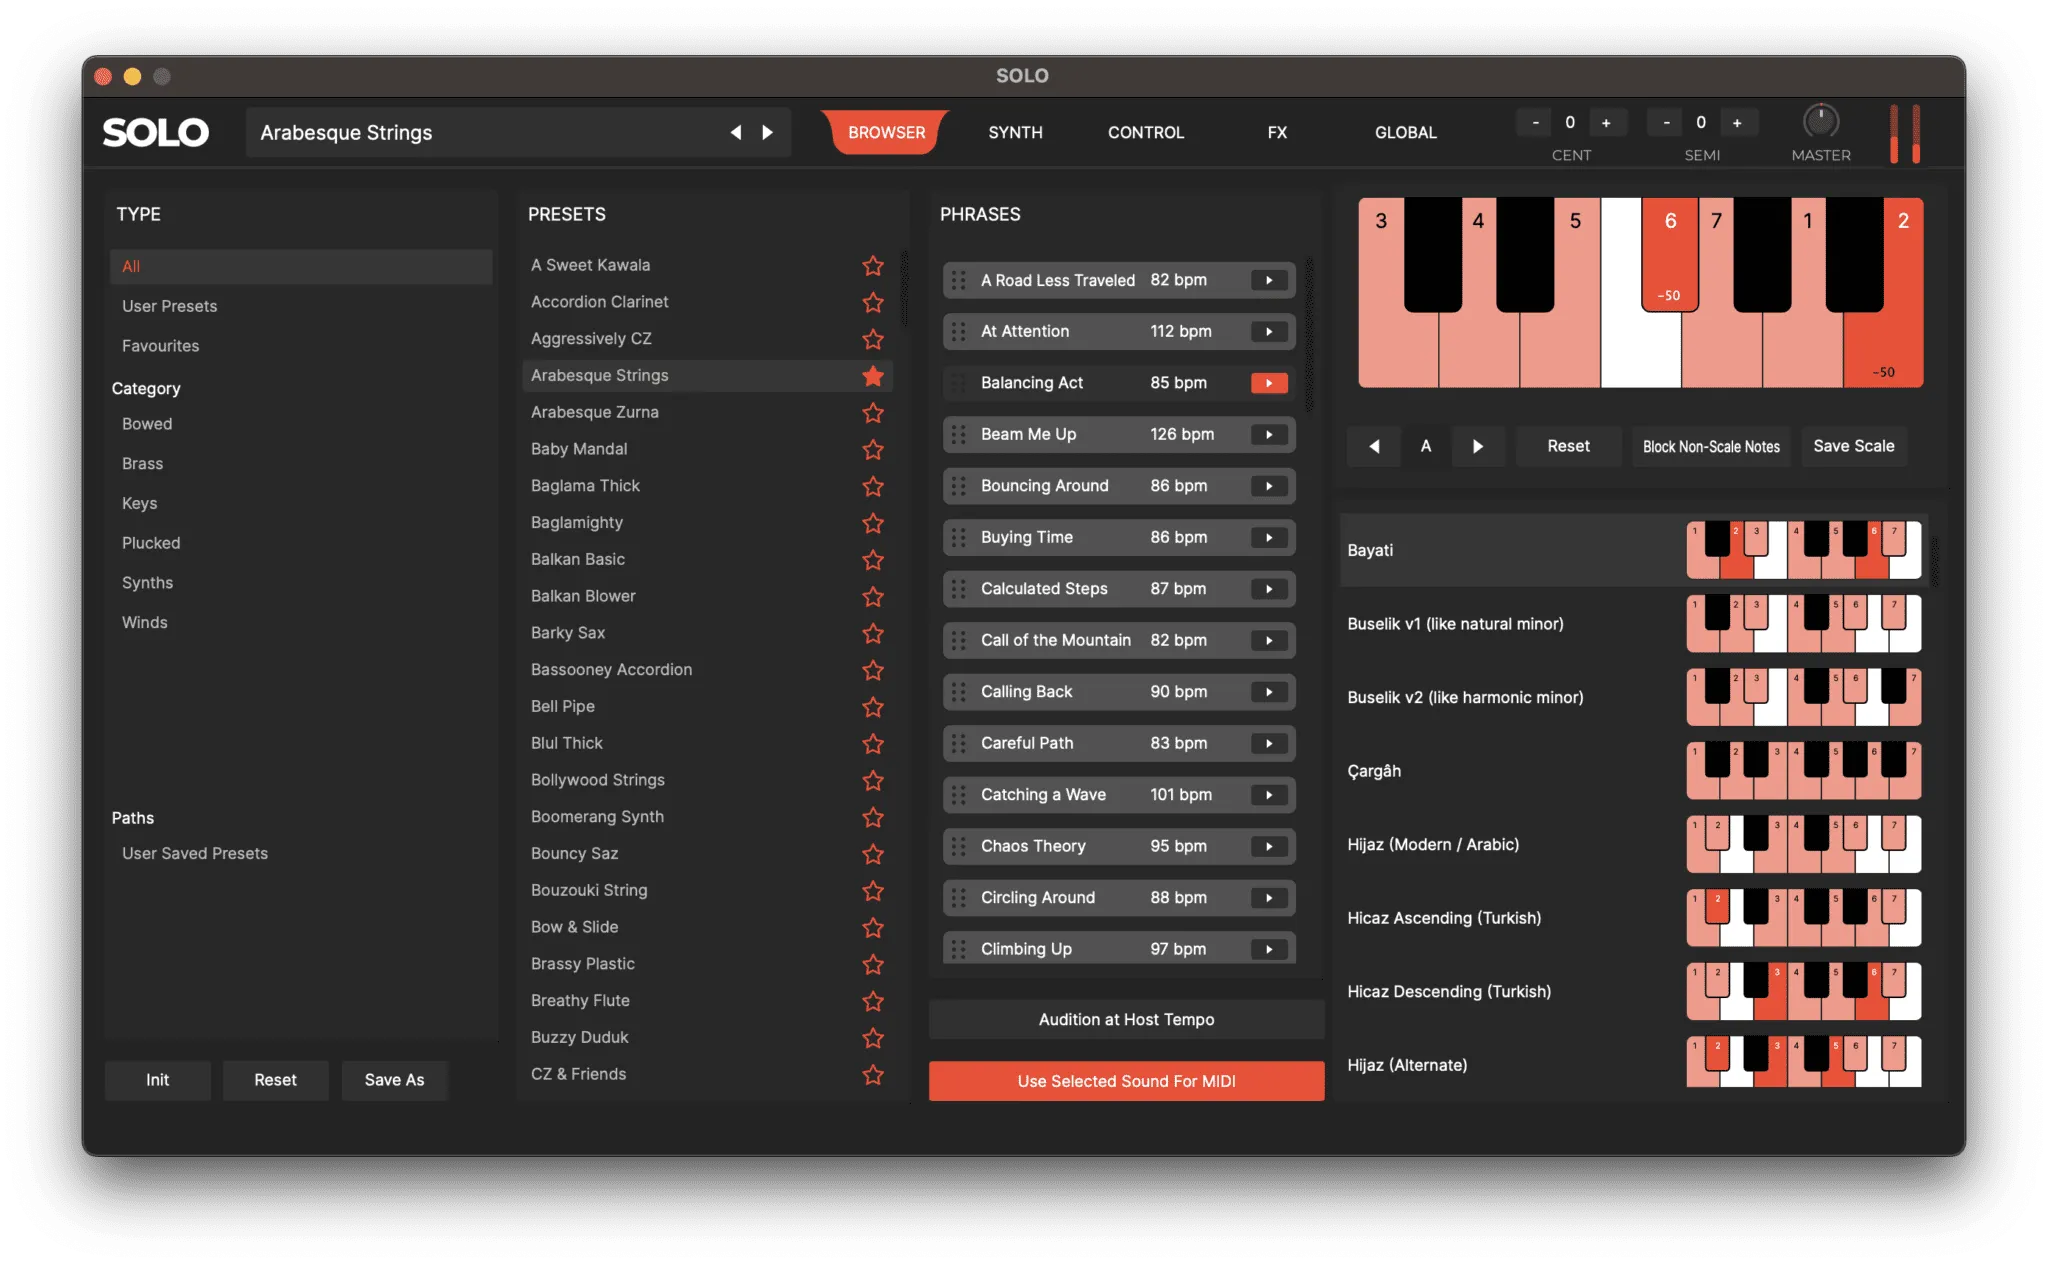Stop the active Balancing Act play button
The width and height of the screenshot is (2048, 1265).
point(1269,383)
